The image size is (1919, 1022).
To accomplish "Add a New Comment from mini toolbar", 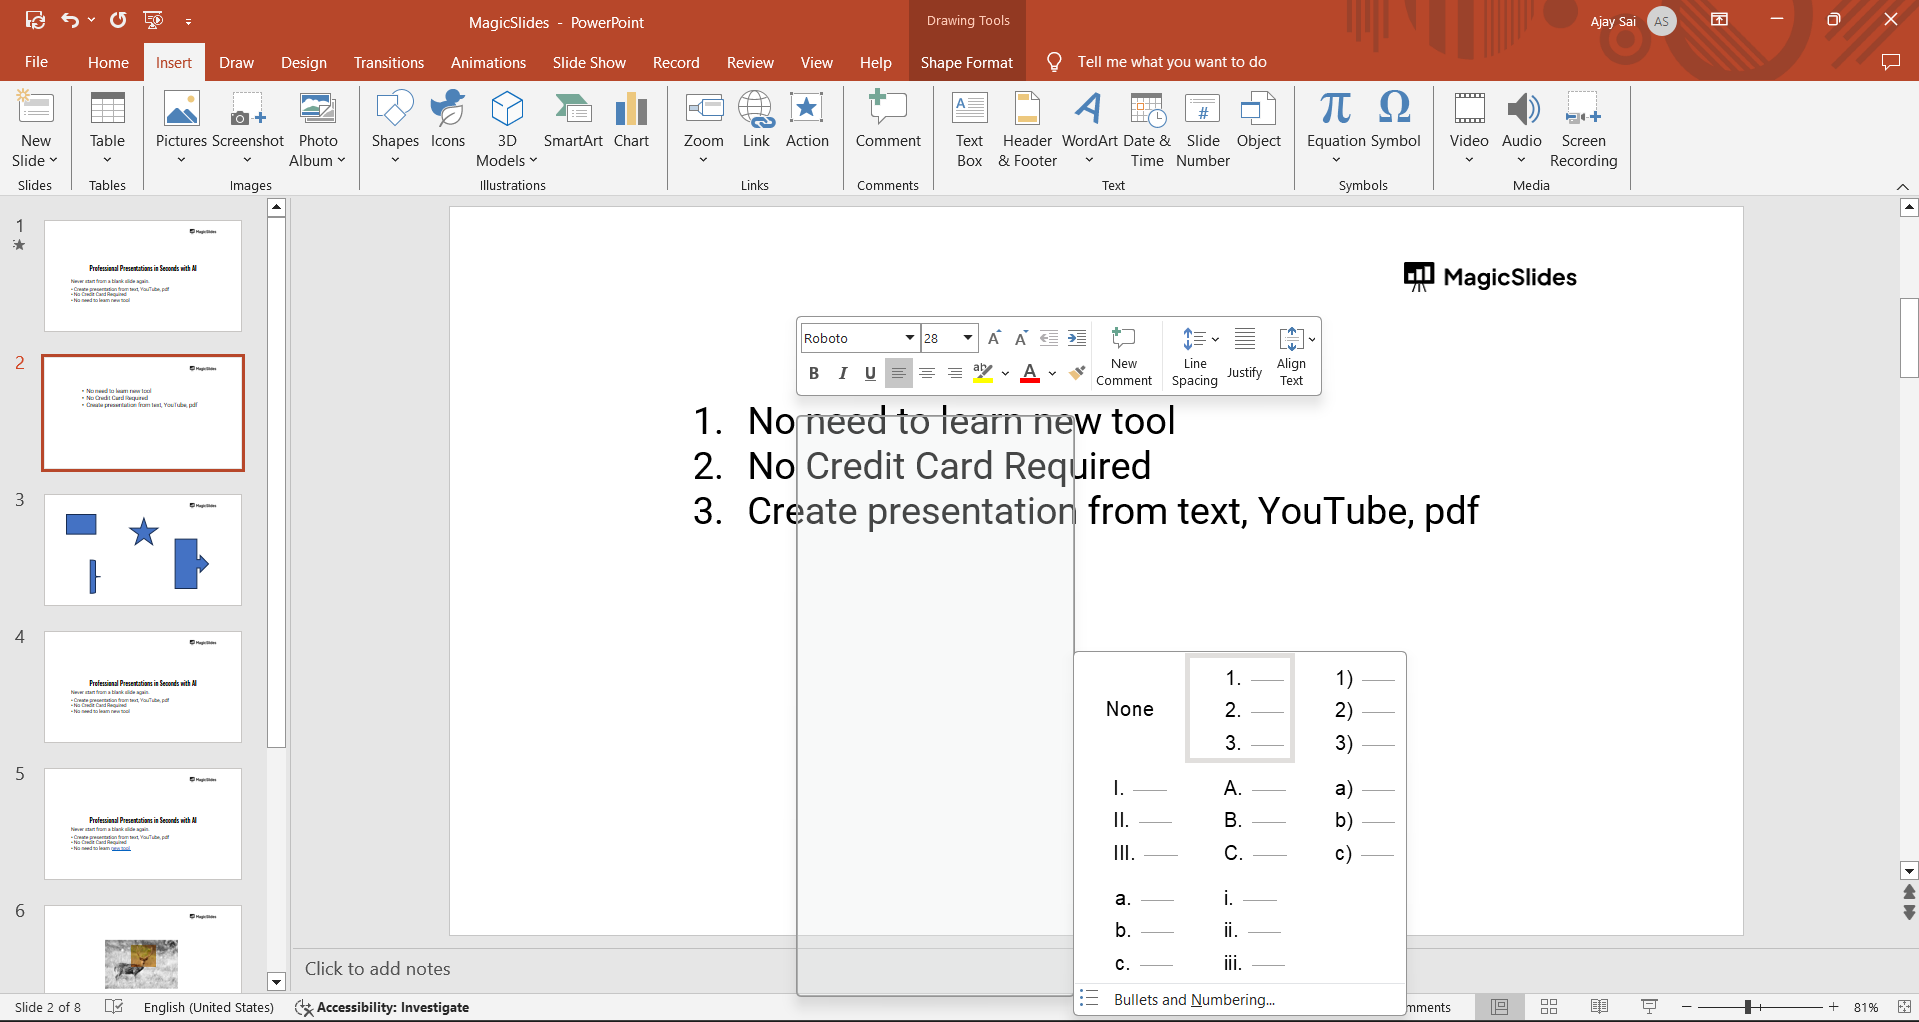I will click(x=1124, y=356).
